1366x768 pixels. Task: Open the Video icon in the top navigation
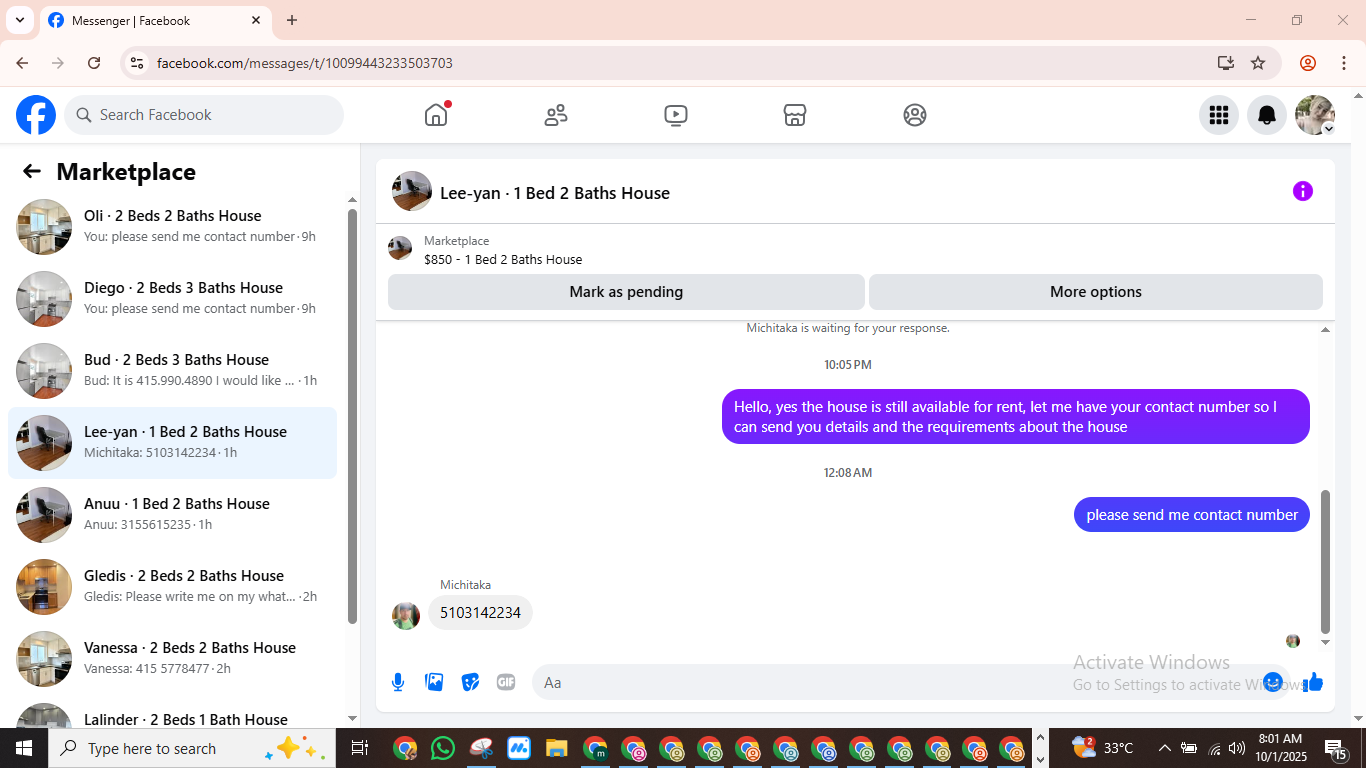676,115
